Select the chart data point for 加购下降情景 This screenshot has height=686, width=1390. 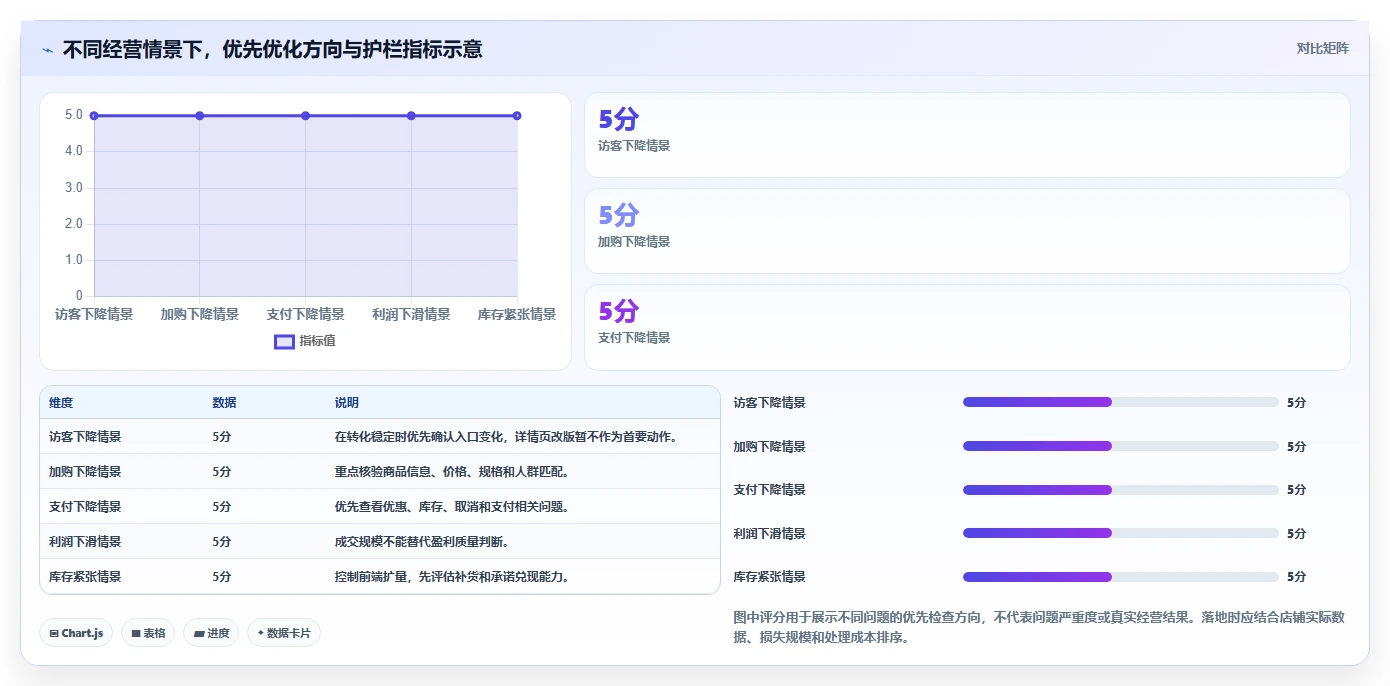[200, 116]
